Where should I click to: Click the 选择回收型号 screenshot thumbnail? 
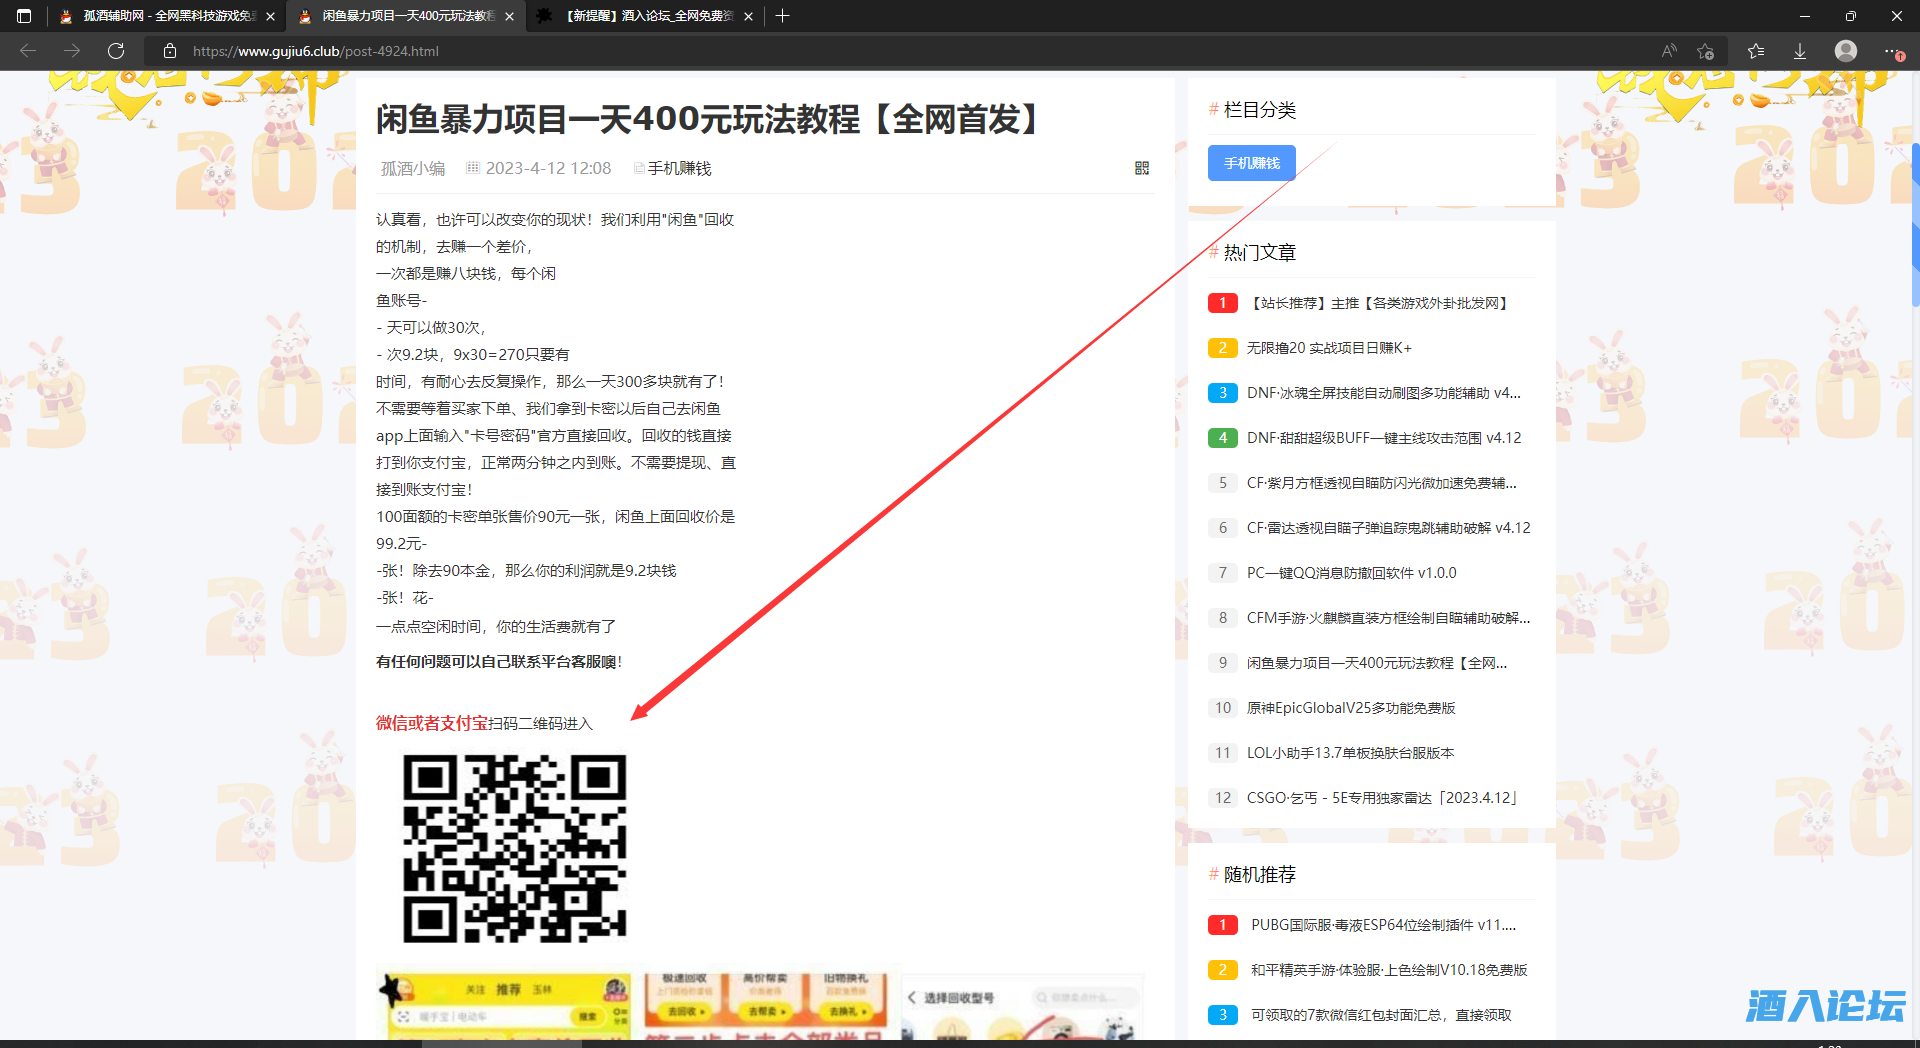point(1022,1005)
